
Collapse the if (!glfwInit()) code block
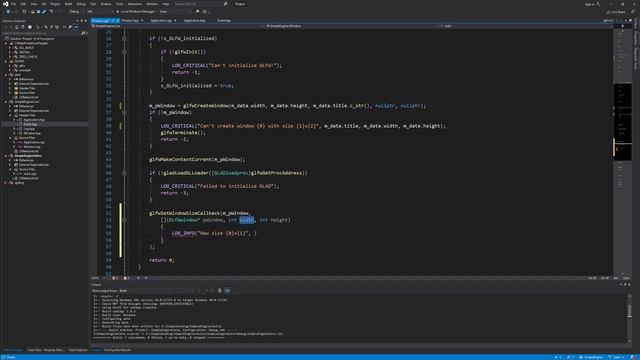pyautogui.click(x=124, y=52)
